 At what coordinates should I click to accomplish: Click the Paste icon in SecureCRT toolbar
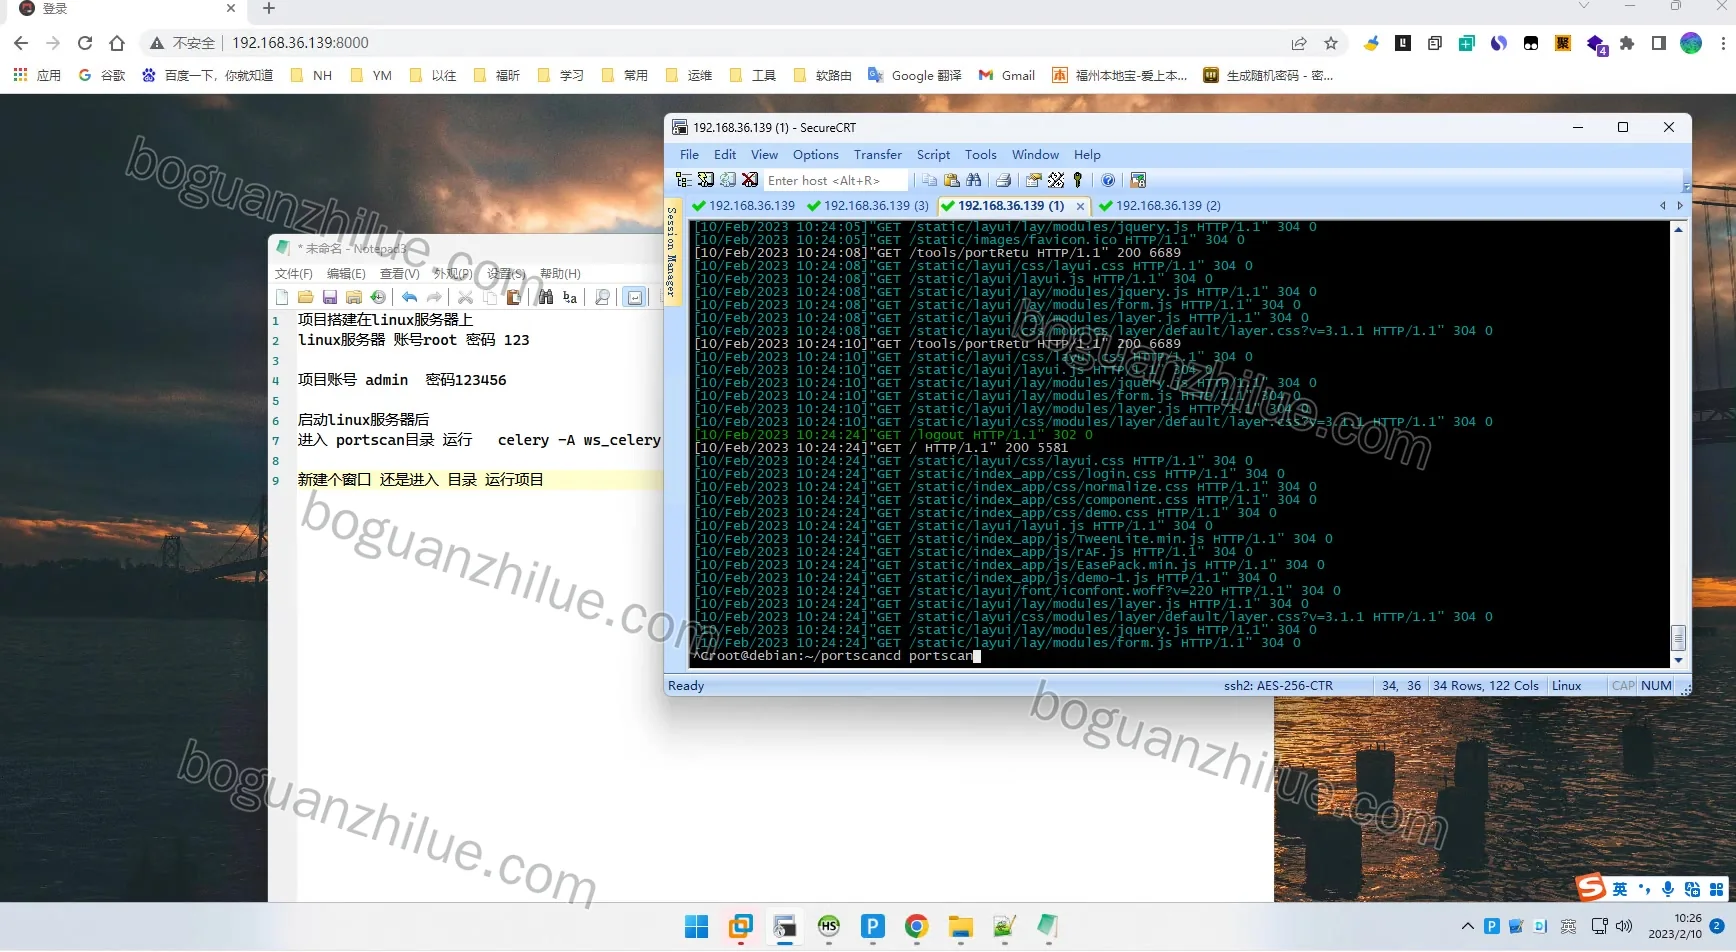tap(952, 180)
